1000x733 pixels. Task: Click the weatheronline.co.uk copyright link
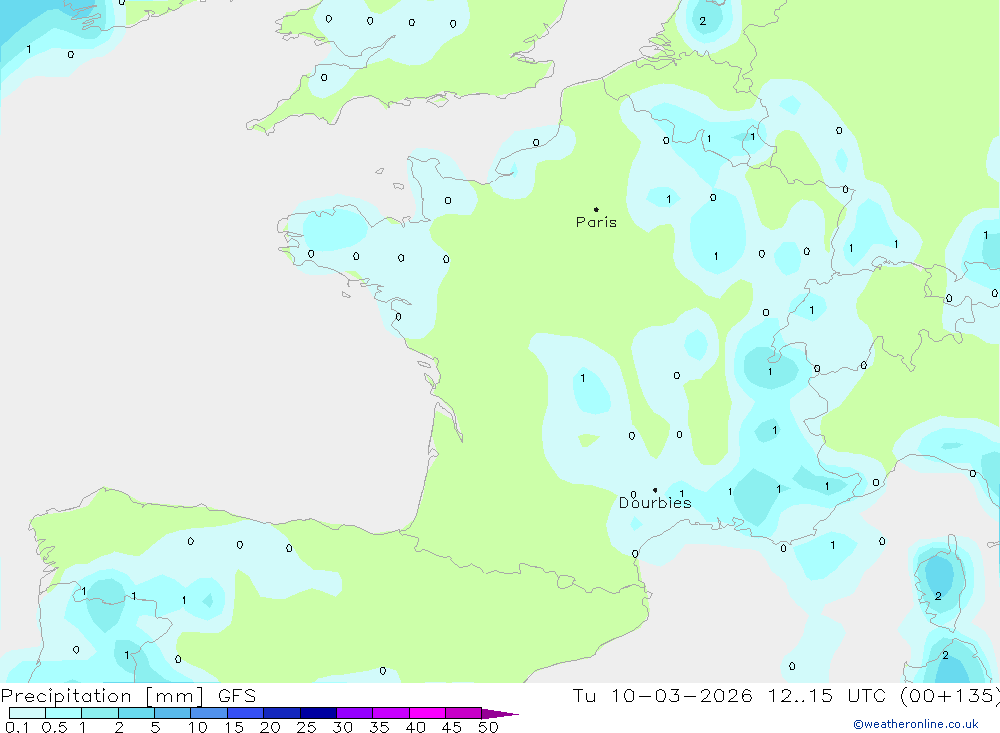click(x=916, y=724)
